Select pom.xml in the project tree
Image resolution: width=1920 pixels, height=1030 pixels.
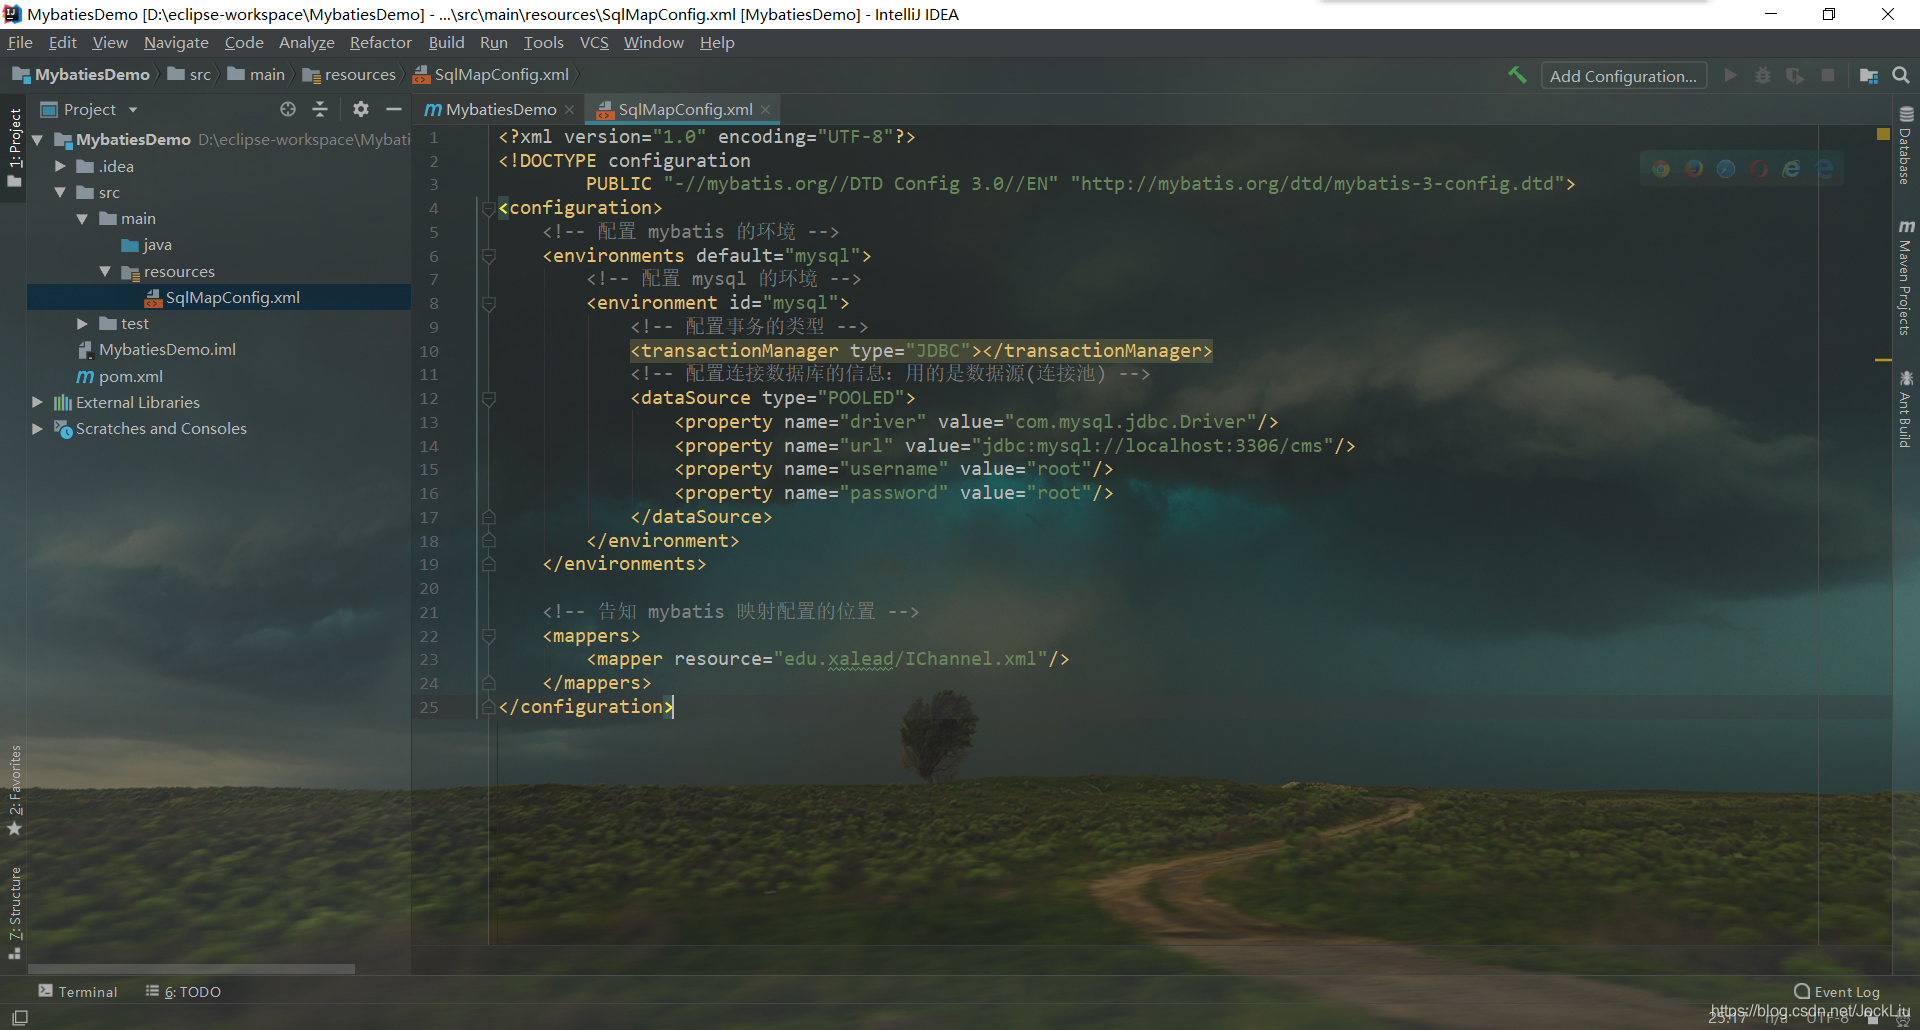click(120, 376)
